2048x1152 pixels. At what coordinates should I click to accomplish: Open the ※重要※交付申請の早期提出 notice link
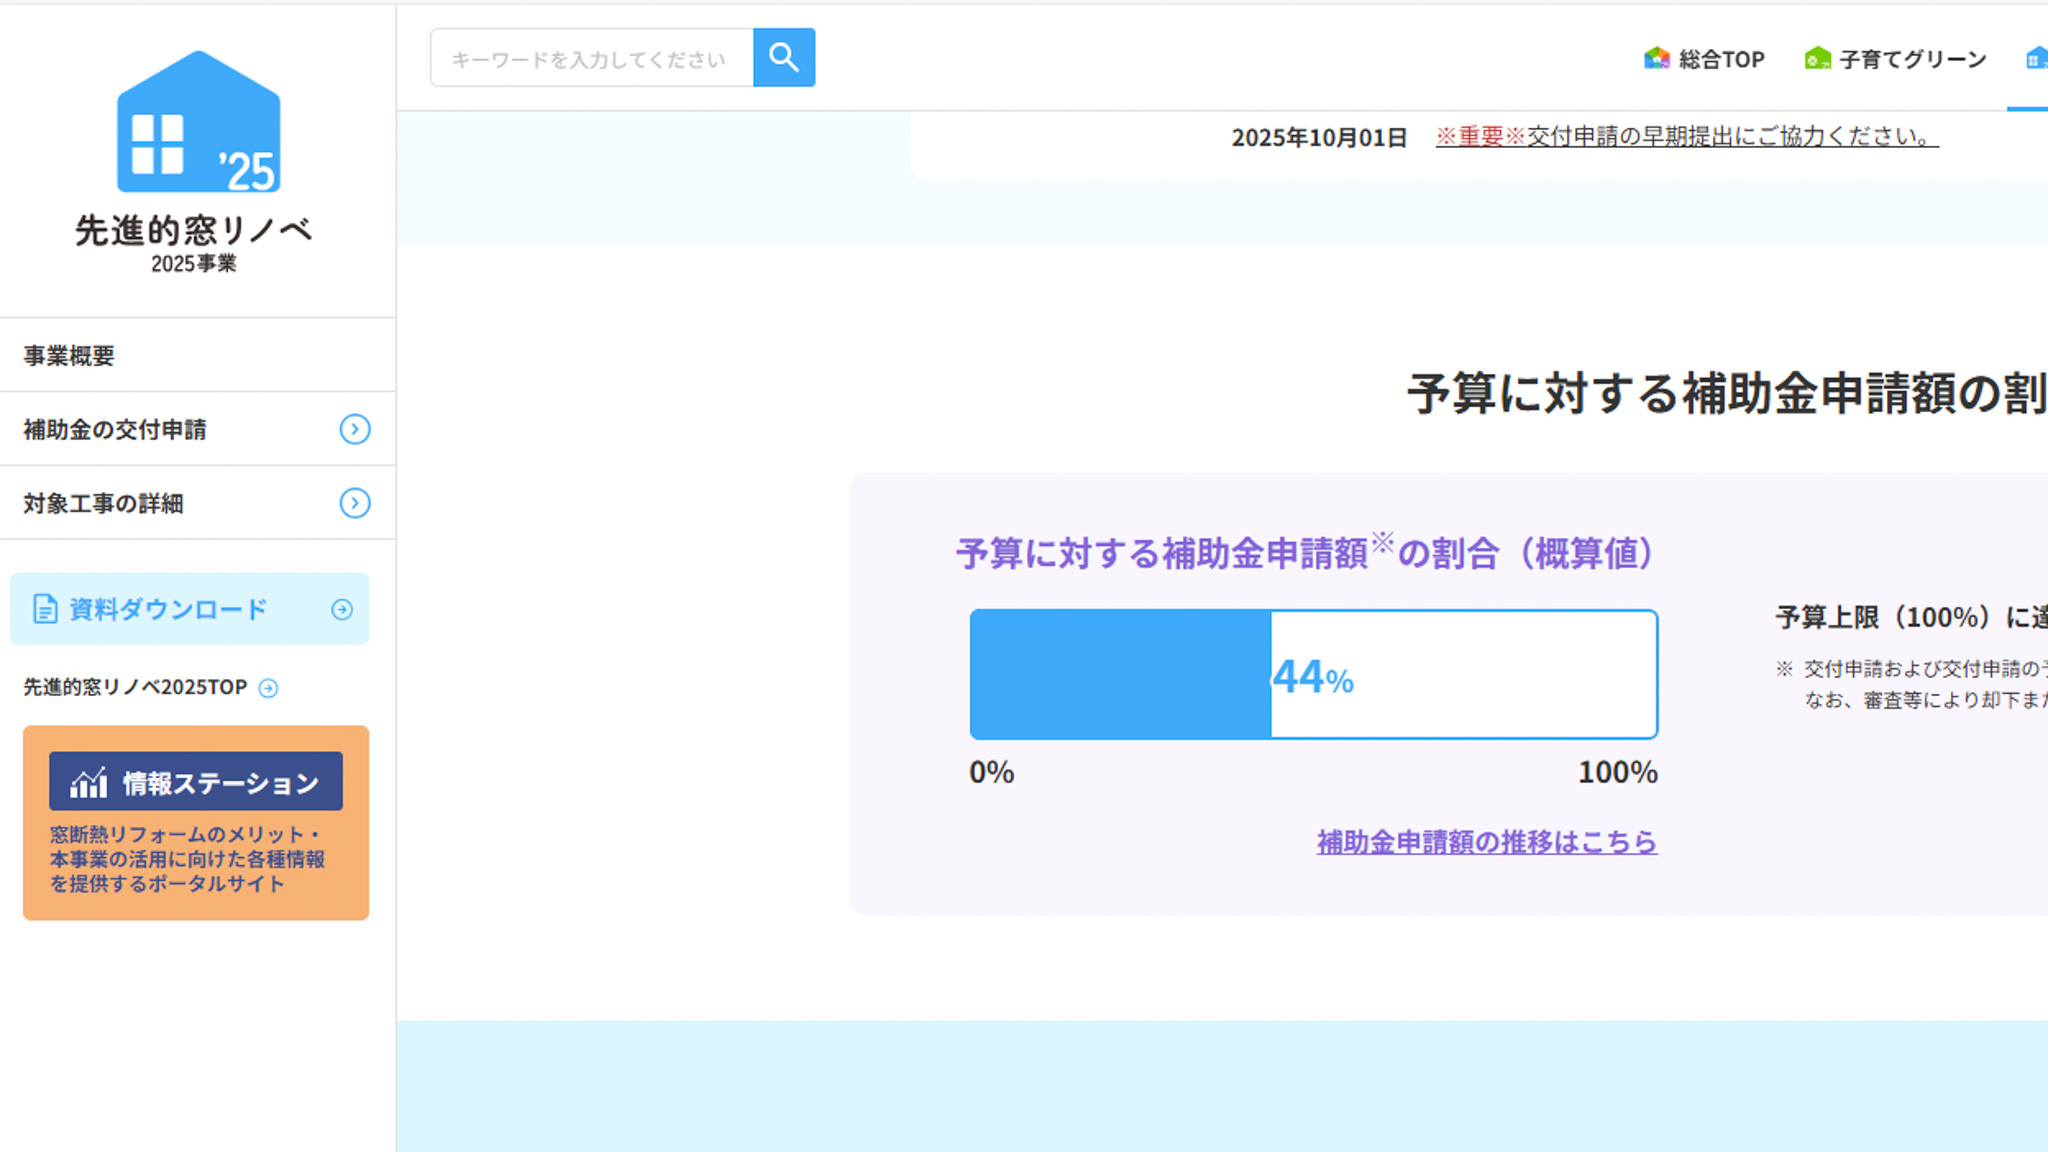[x=1686, y=137]
